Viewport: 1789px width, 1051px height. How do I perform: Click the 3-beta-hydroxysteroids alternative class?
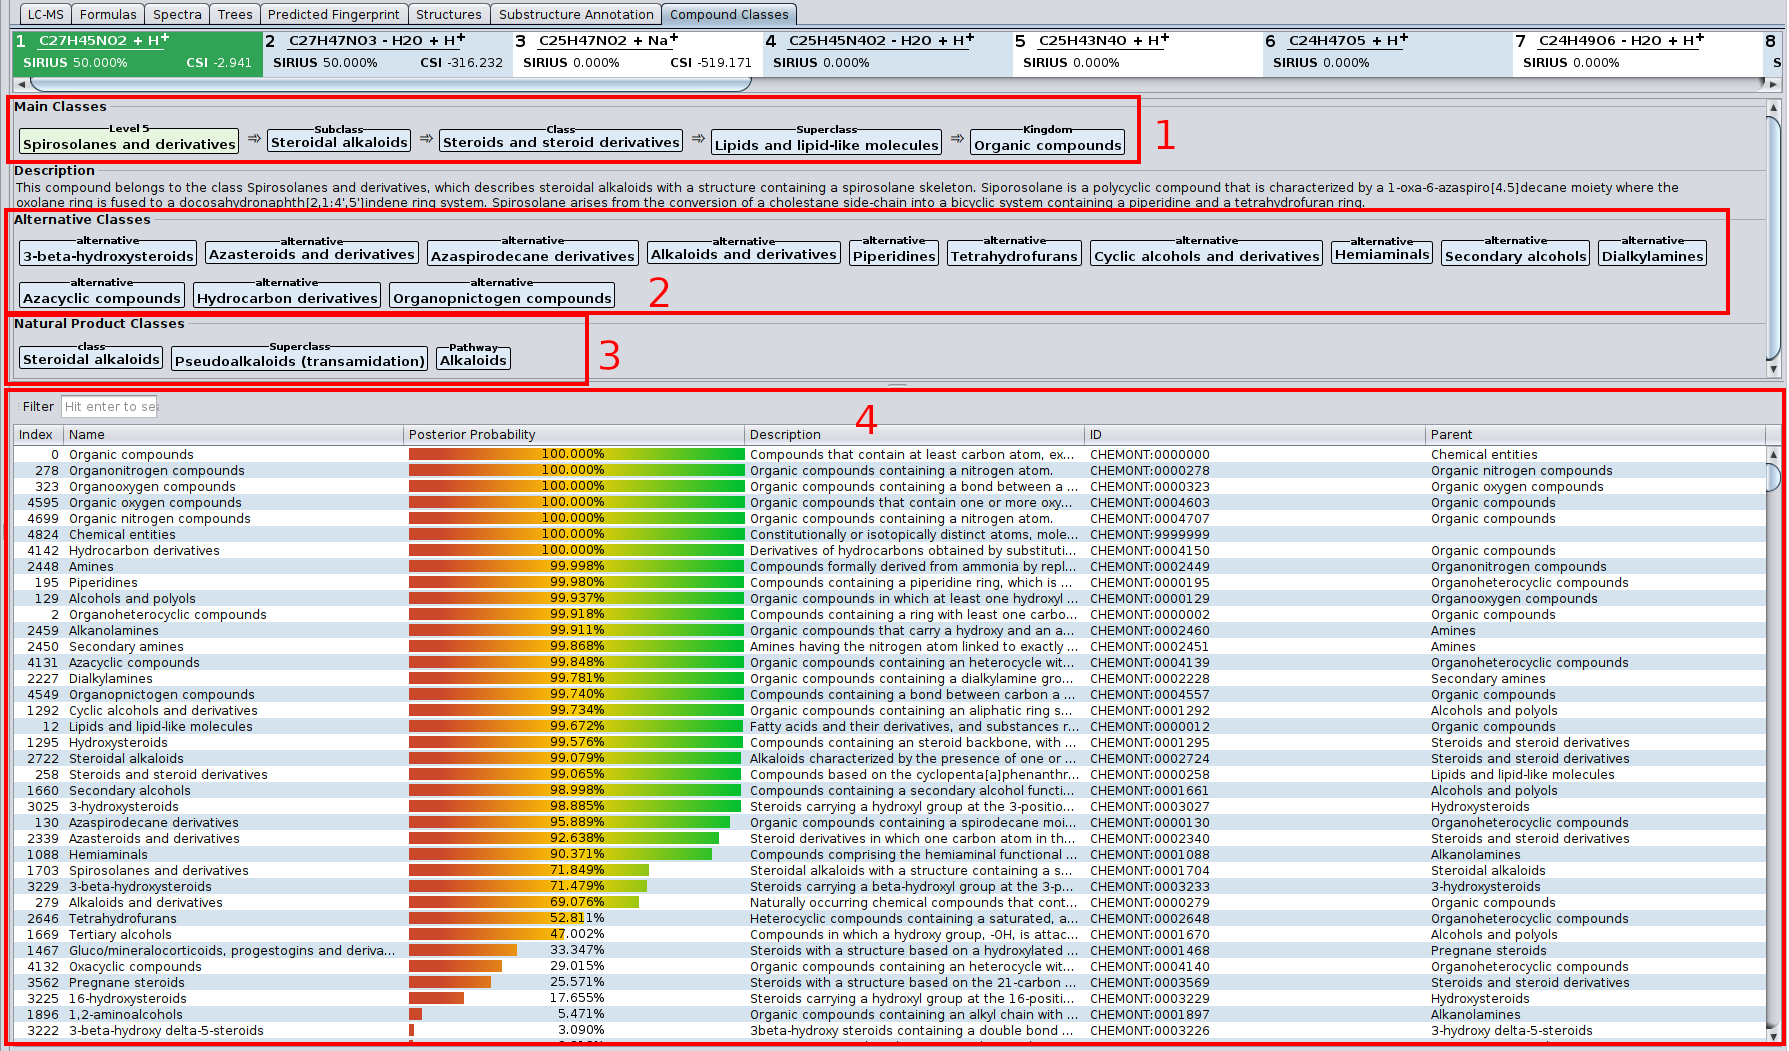(108, 255)
